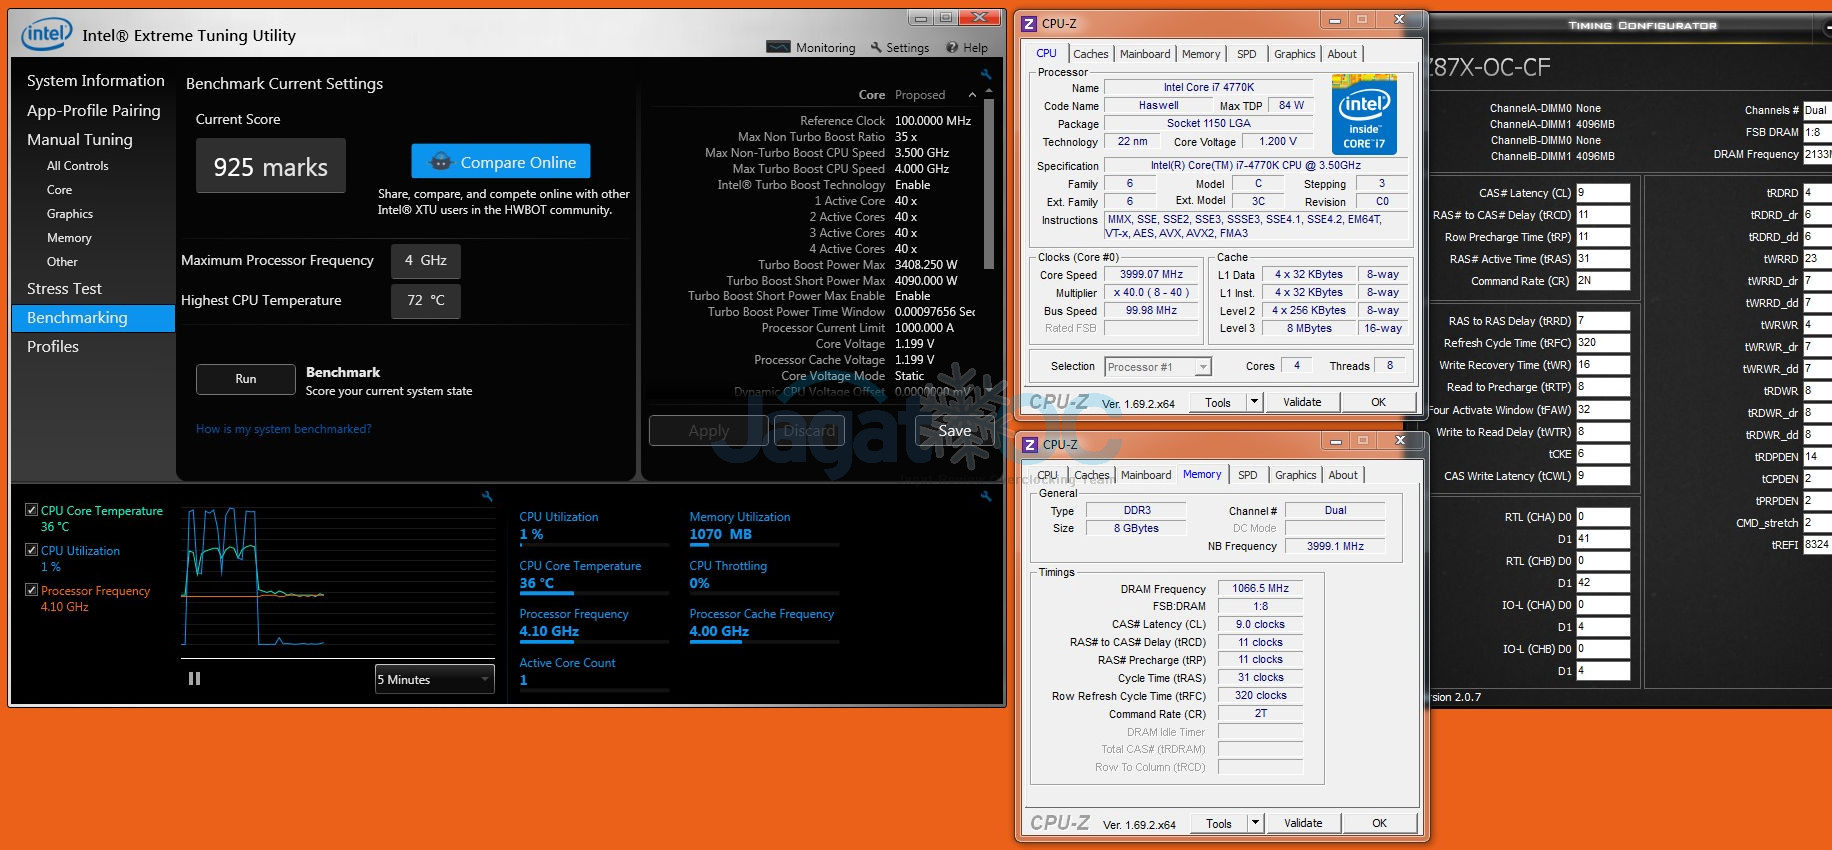Image resolution: width=1832 pixels, height=850 pixels.
Task: Switch to Caches tab in upper CPU-Z window
Action: pos(1090,54)
